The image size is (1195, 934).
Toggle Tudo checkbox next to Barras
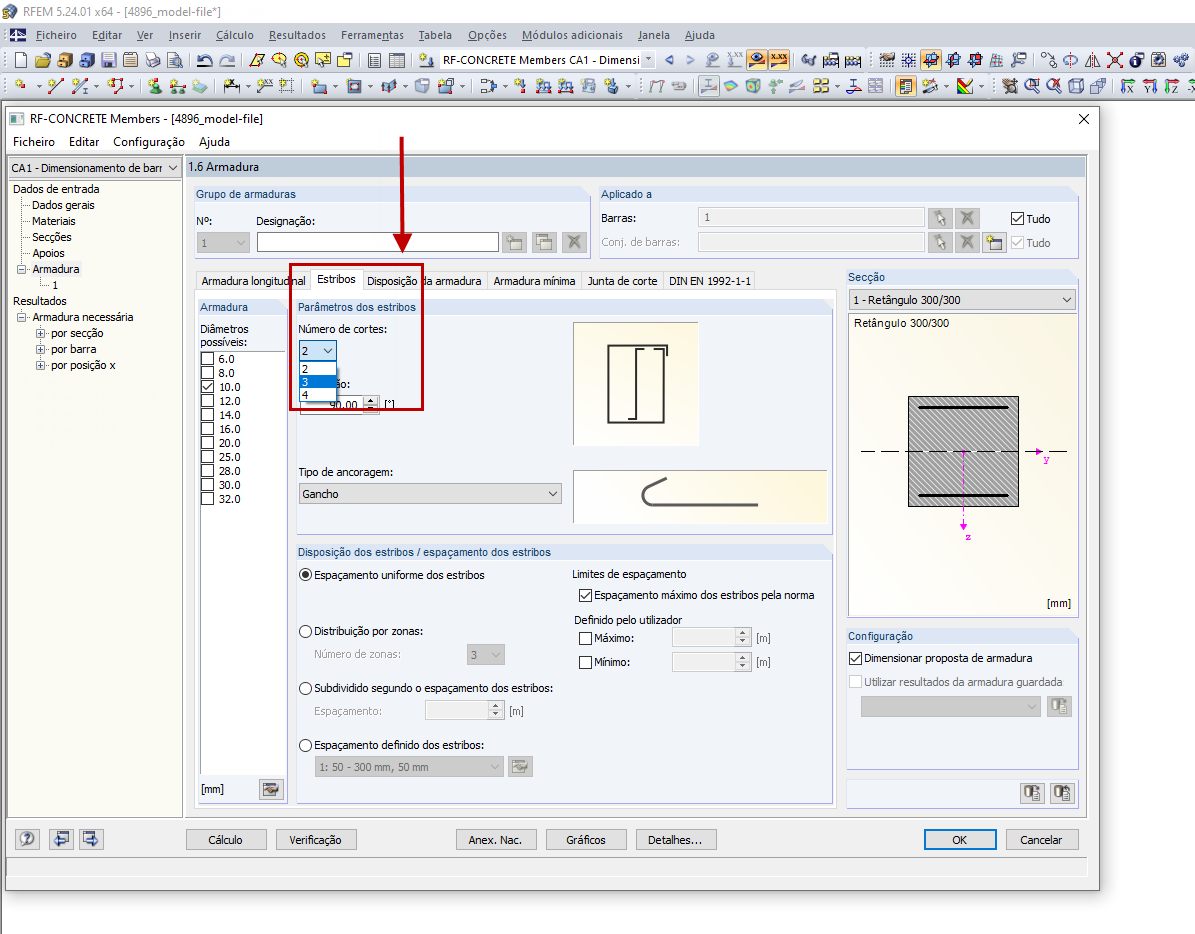1017,219
